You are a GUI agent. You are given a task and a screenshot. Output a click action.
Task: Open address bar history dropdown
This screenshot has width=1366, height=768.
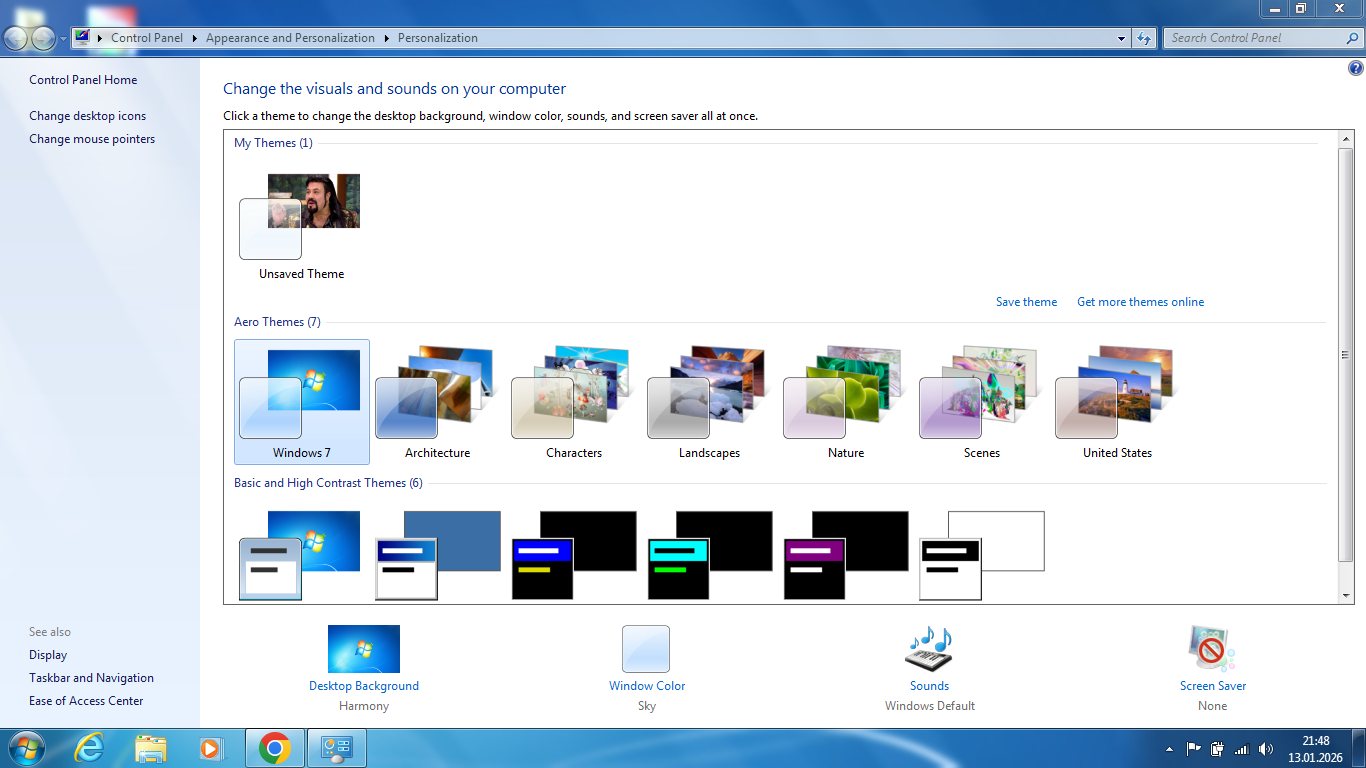tap(1121, 38)
